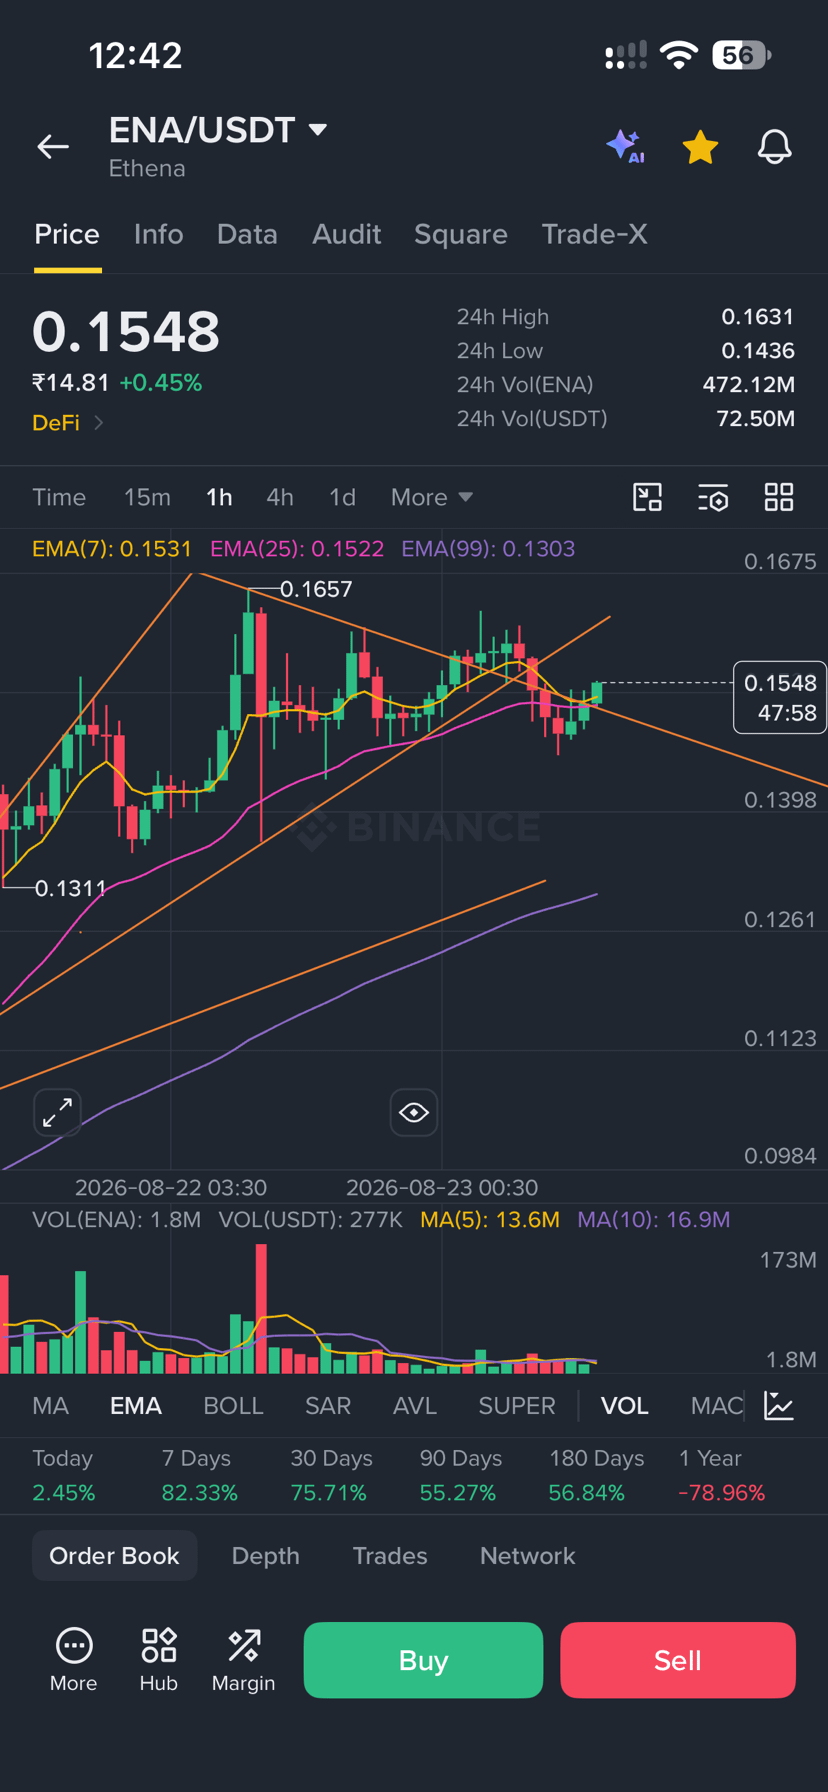Tap the MA(5) 13.6M volume label
The image size is (828, 1792).
490,1220
